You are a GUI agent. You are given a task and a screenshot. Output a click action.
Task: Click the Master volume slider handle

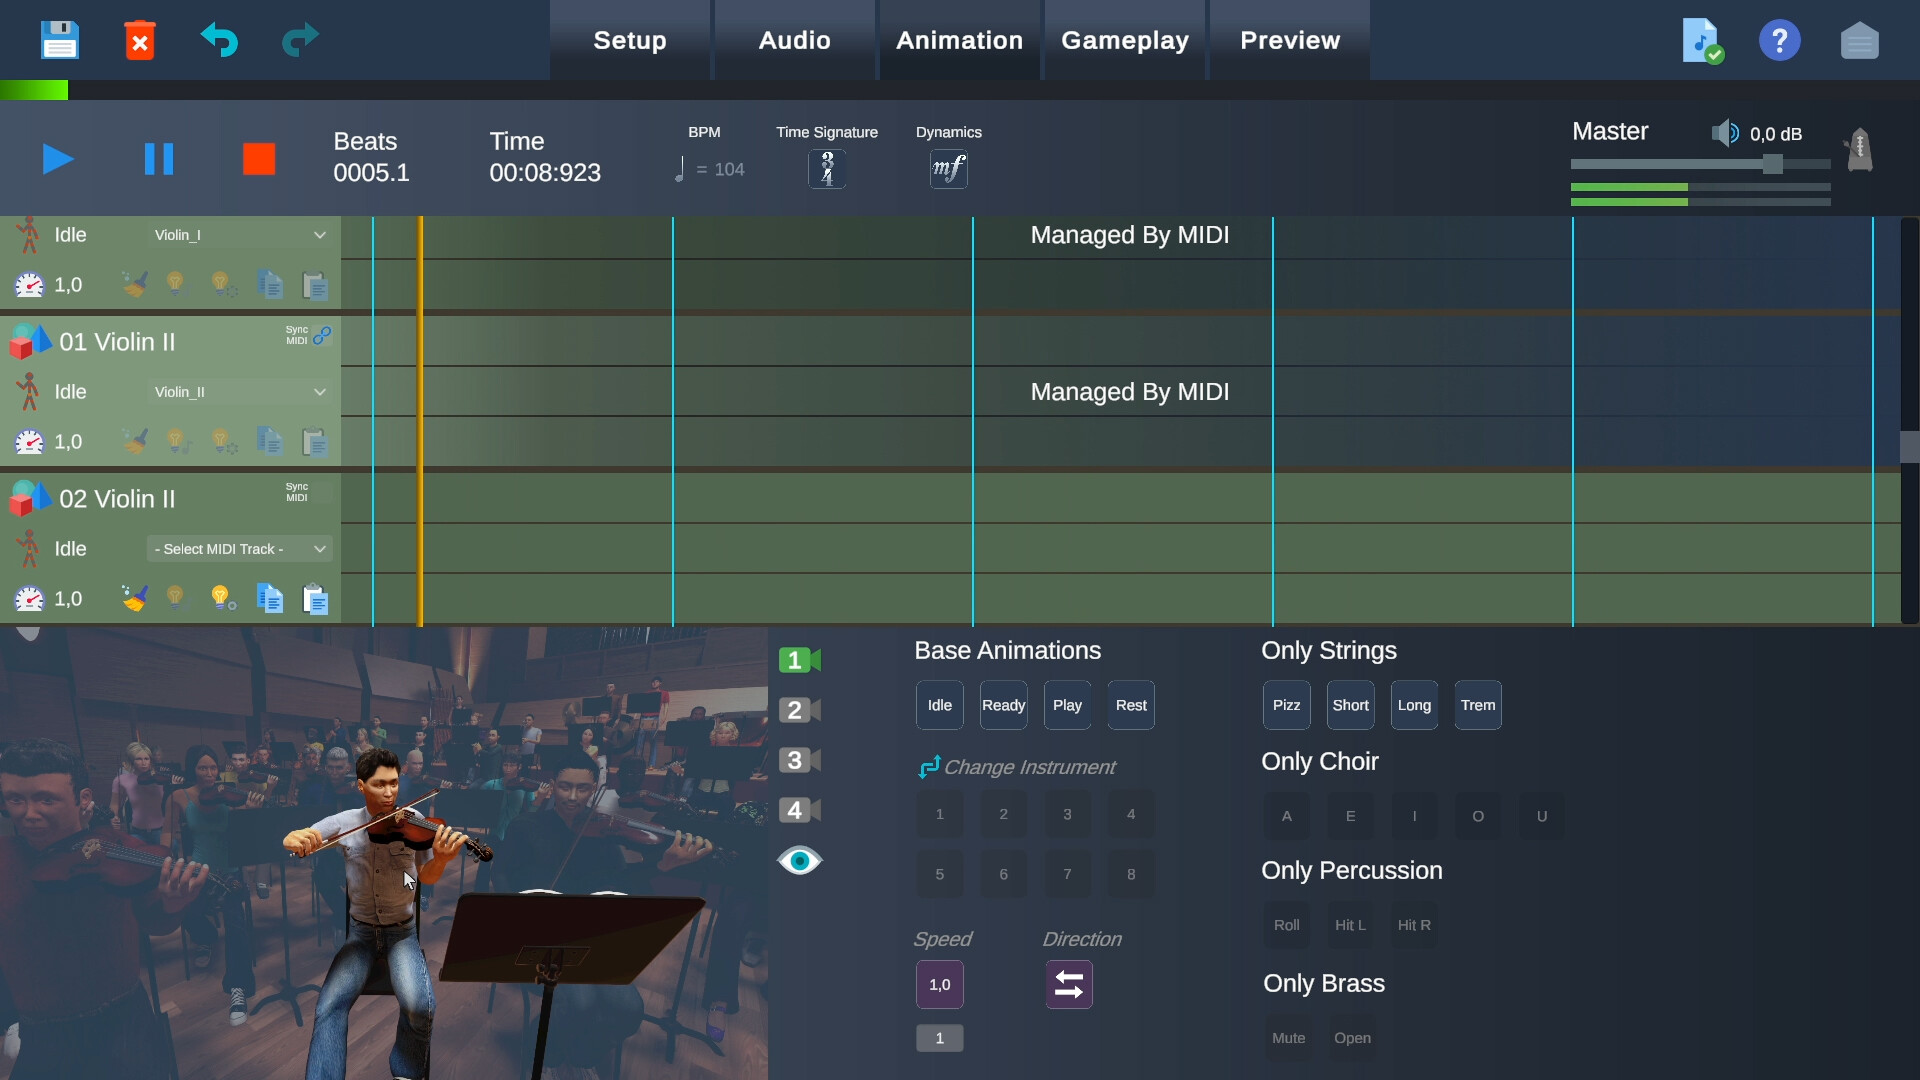click(x=1773, y=164)
